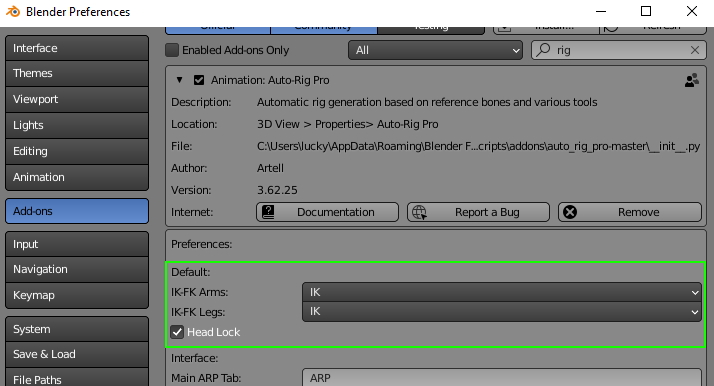
Task: Open the System preferences section
Action: [x=77, y=329]
